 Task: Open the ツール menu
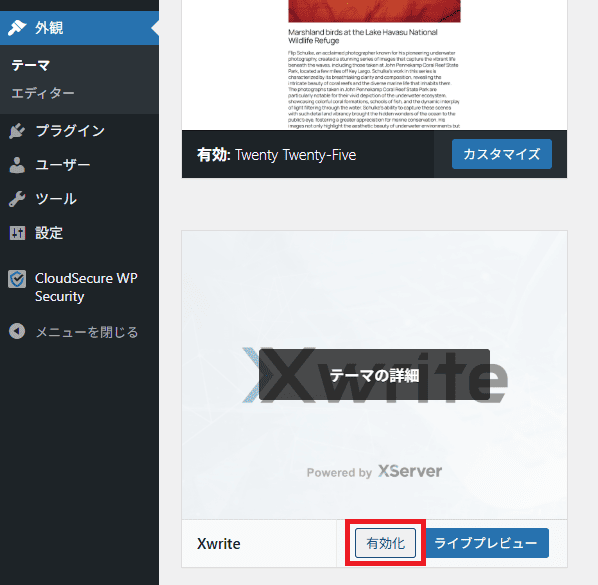click(x=79, y=199)
